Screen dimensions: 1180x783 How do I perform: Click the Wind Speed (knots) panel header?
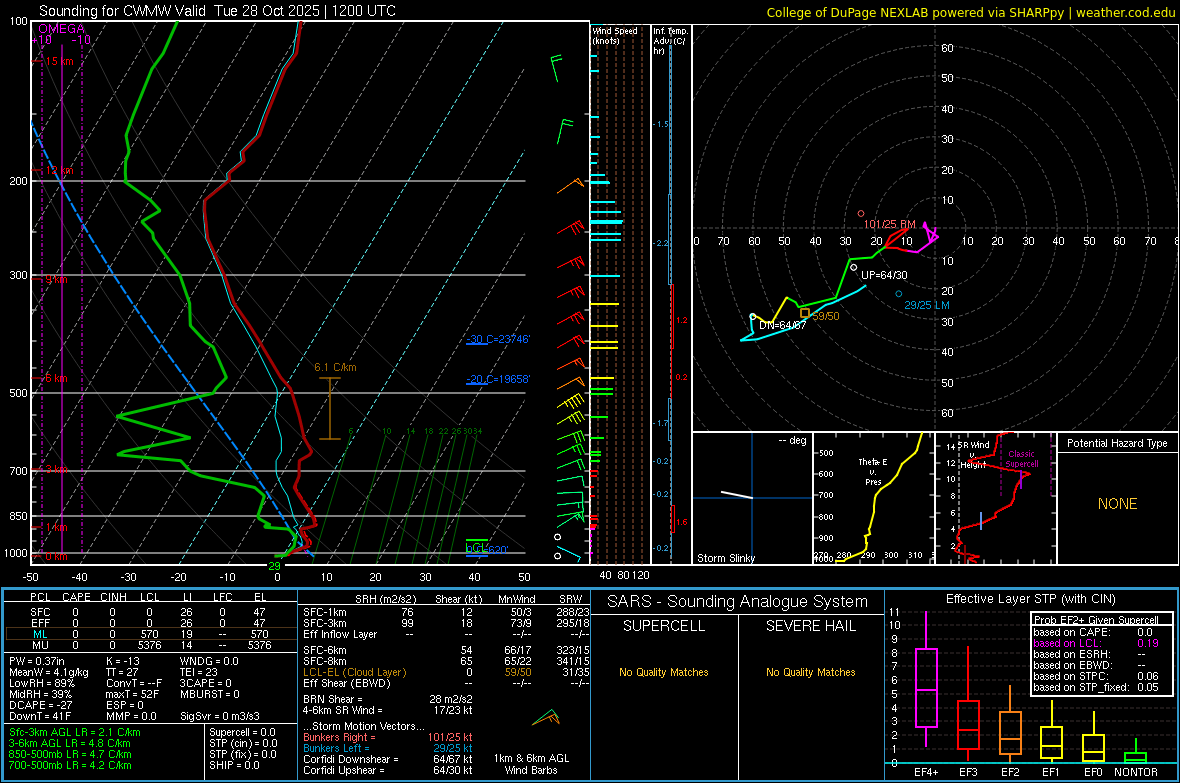pyautogui.click(x=615, y=35)
